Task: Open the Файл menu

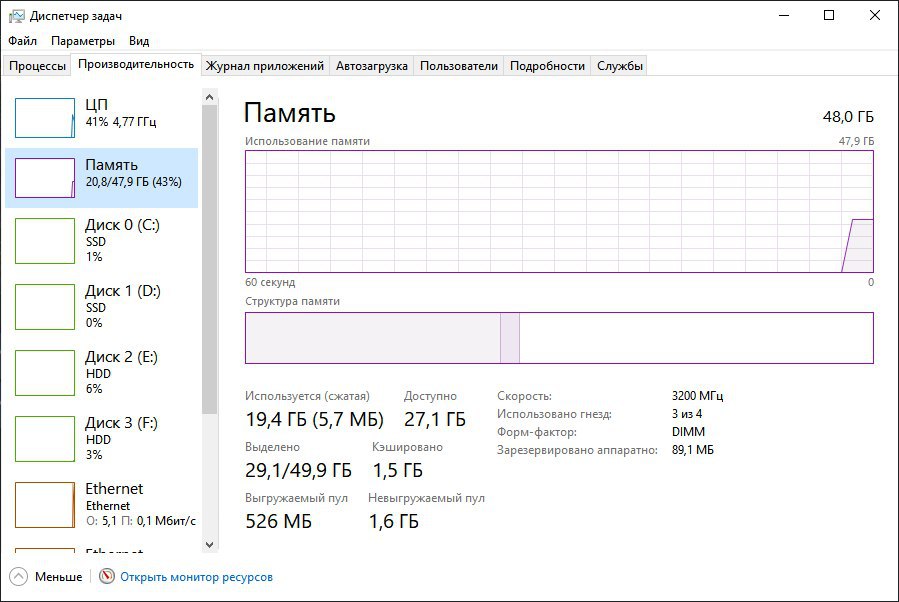Action: (22, 41)
